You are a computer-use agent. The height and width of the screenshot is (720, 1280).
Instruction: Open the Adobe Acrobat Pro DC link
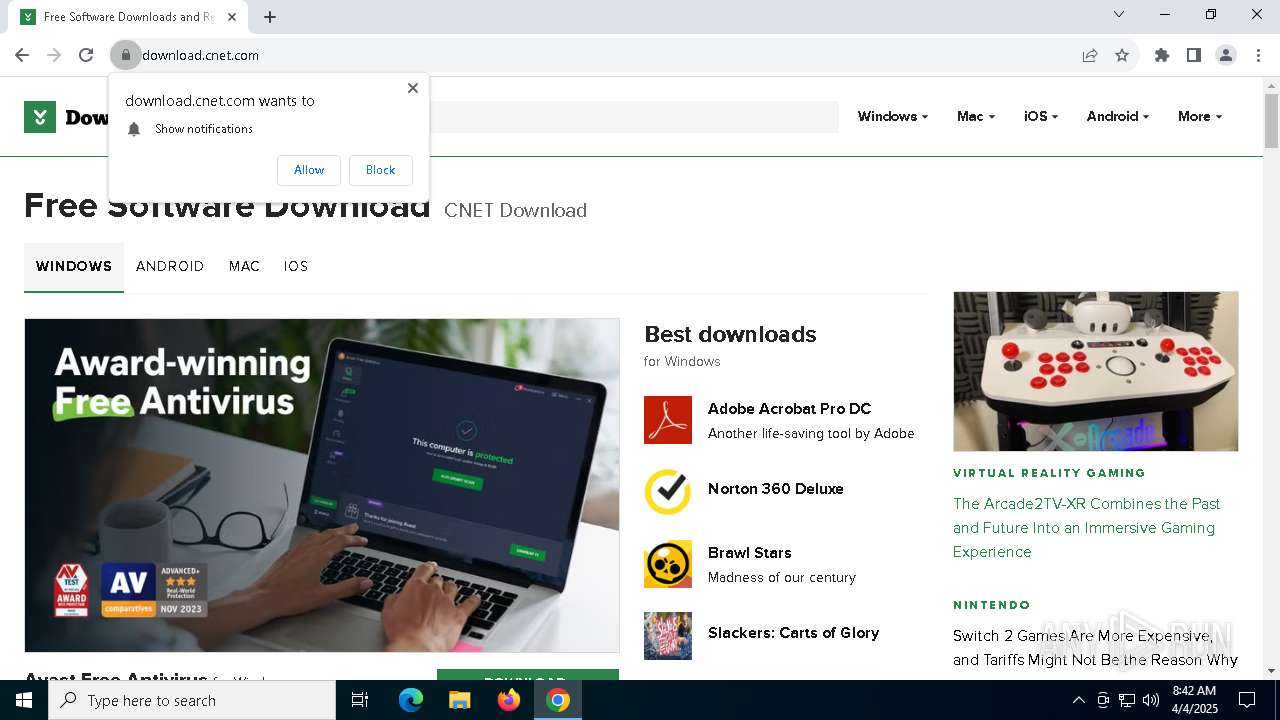[789, 409]
